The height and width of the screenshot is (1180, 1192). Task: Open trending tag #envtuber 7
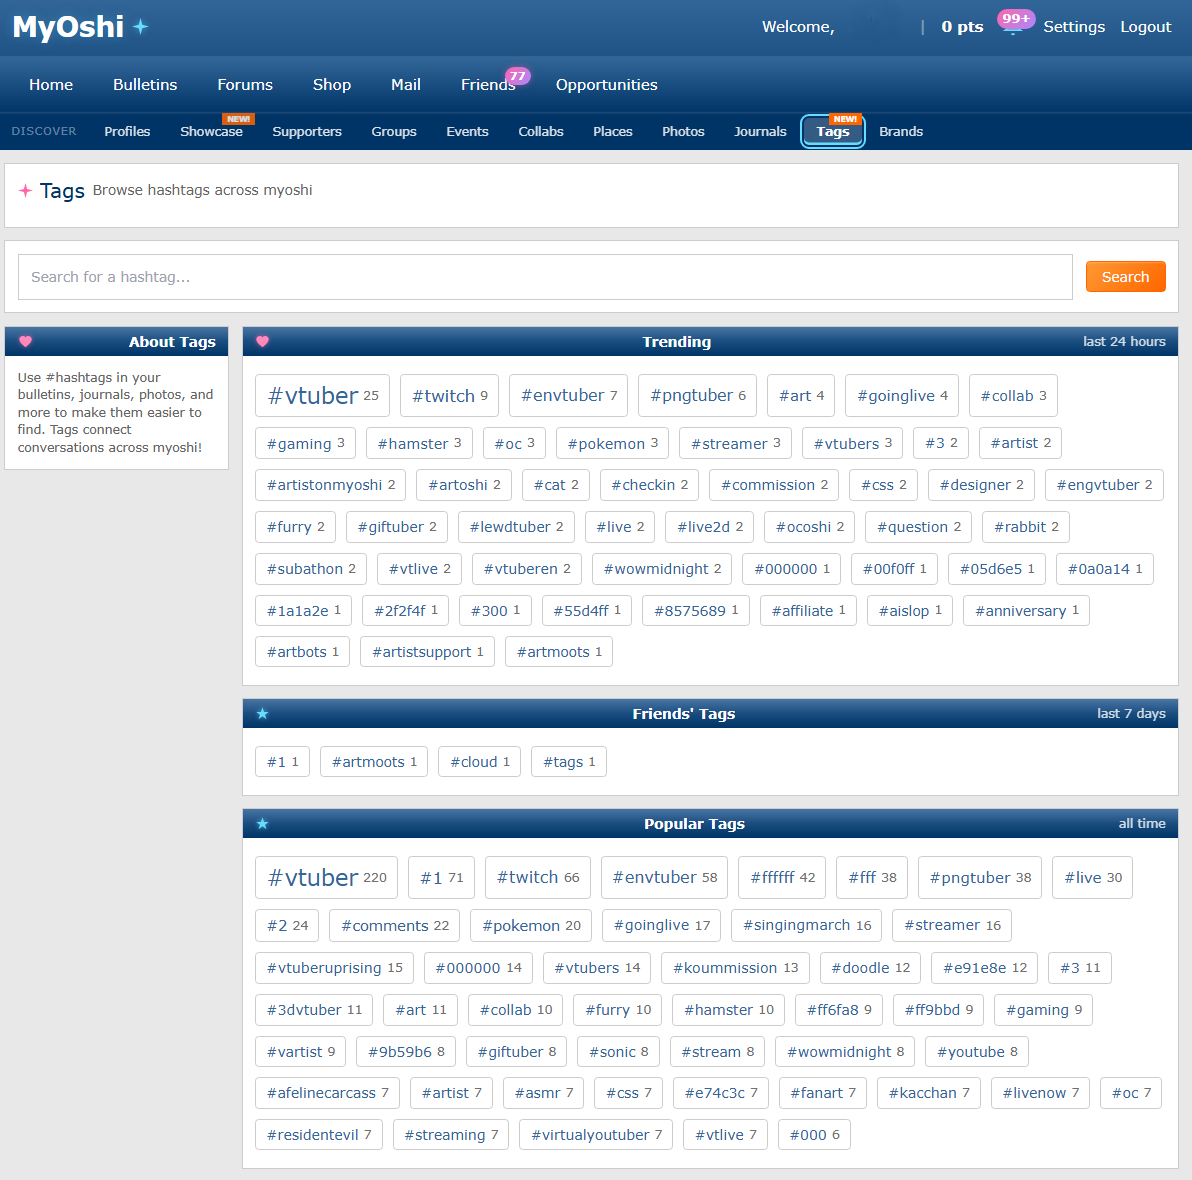[569, 395]
